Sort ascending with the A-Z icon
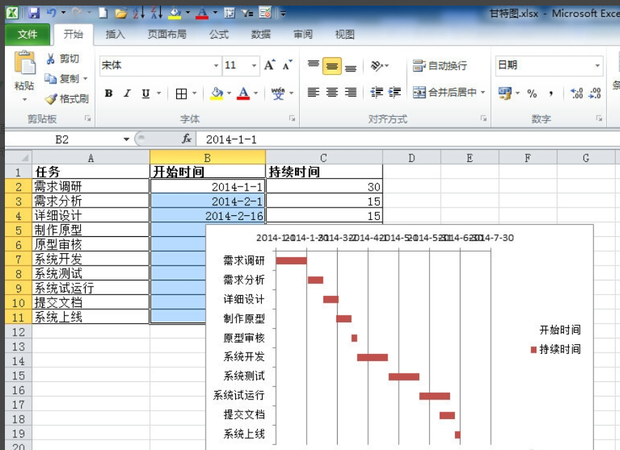Screen dimensions: 620x450 tap(139, 13)
